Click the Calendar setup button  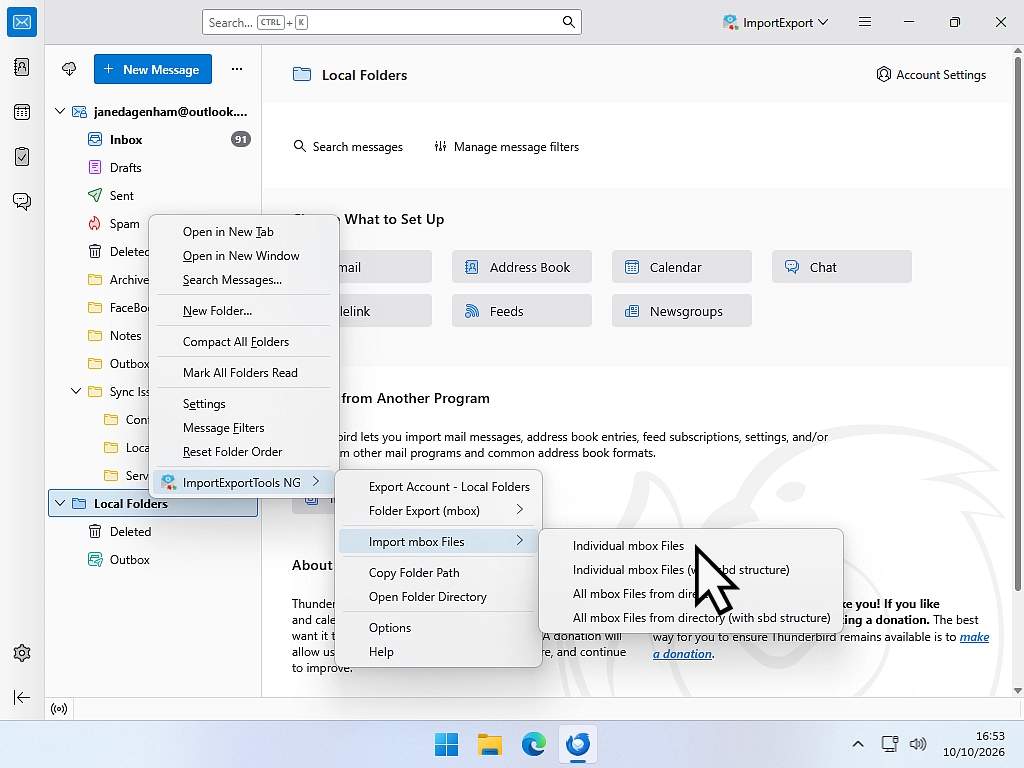(x=682, y=267)
